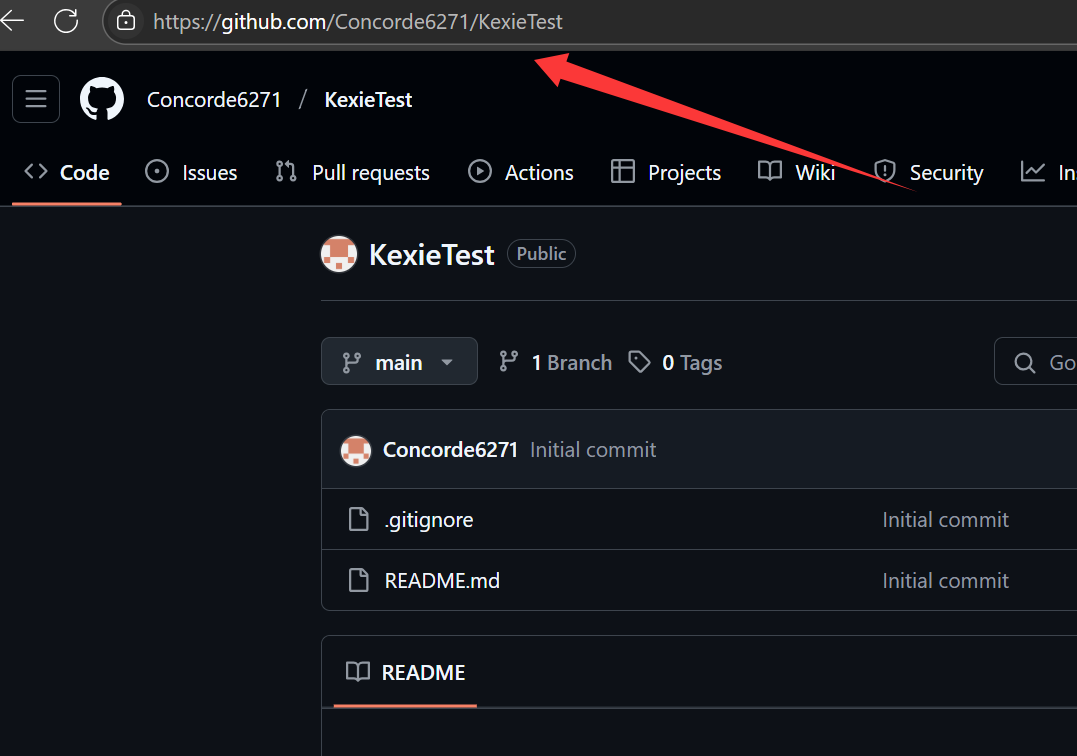1077x756 pixels.
Task: Open the Issues tab
Action: point(191,172)
